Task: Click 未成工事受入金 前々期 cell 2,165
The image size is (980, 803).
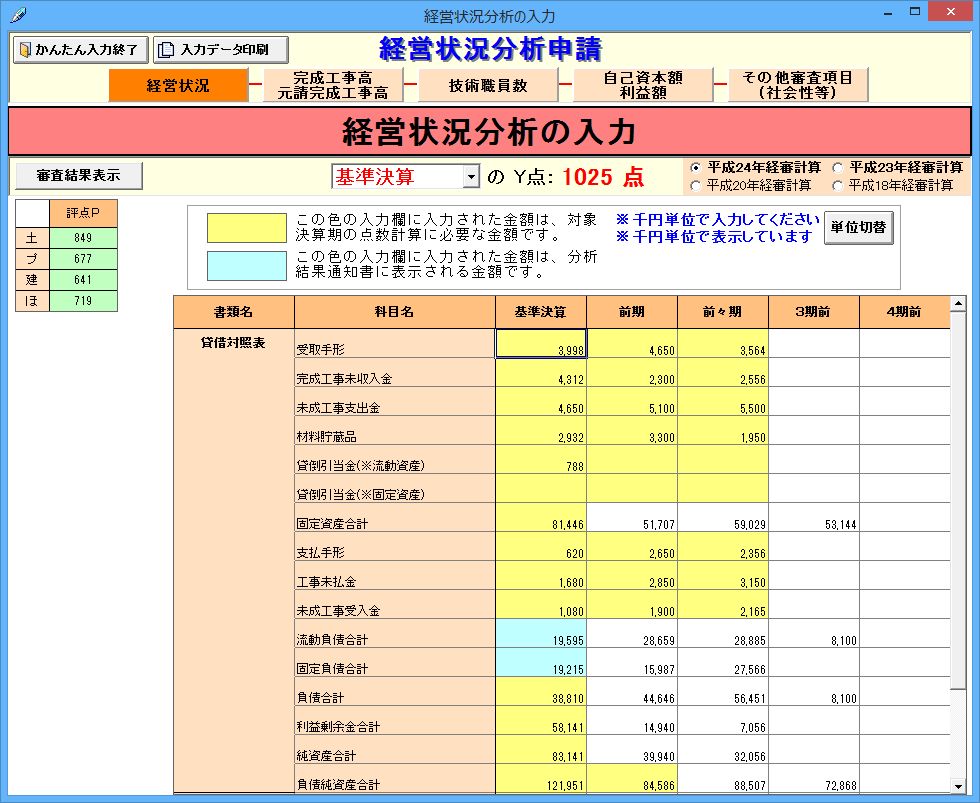Action: pyautogui.click(x=723, y=605)
